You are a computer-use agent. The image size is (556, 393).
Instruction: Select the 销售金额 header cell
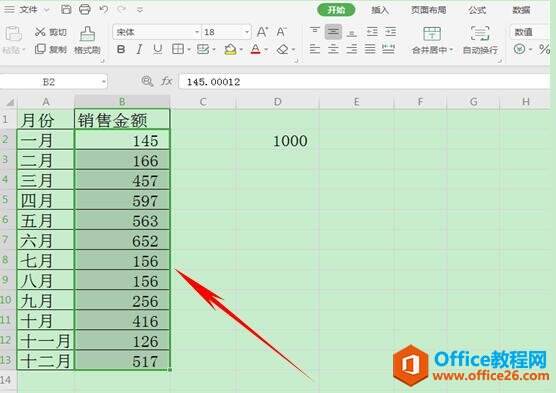[x=122, y=120]
